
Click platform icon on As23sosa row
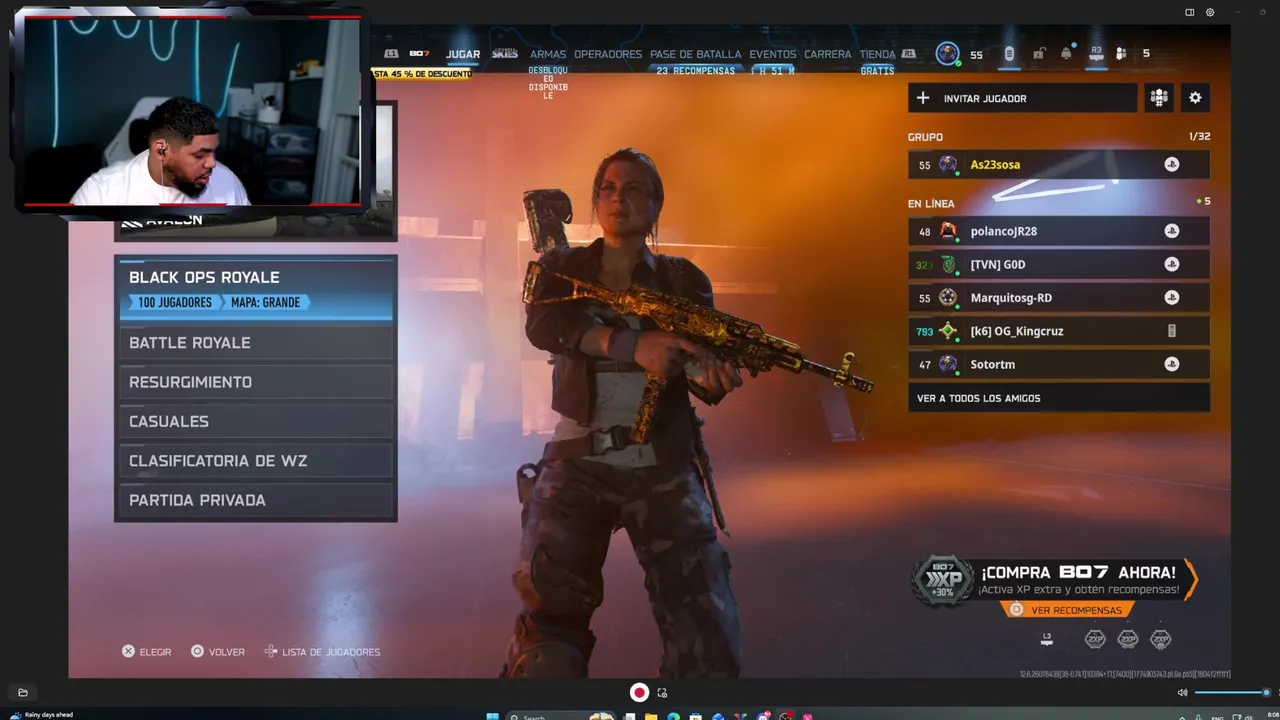1172,165
